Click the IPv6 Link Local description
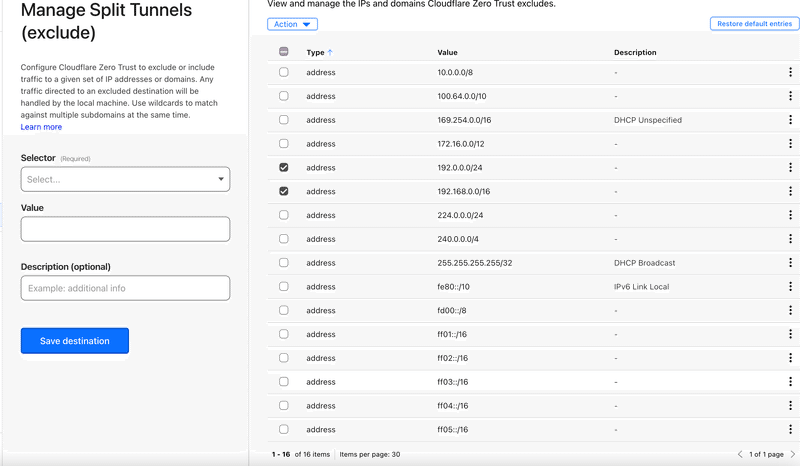The height and width of the screenshot is (466, 800). [x=641, y=287]
